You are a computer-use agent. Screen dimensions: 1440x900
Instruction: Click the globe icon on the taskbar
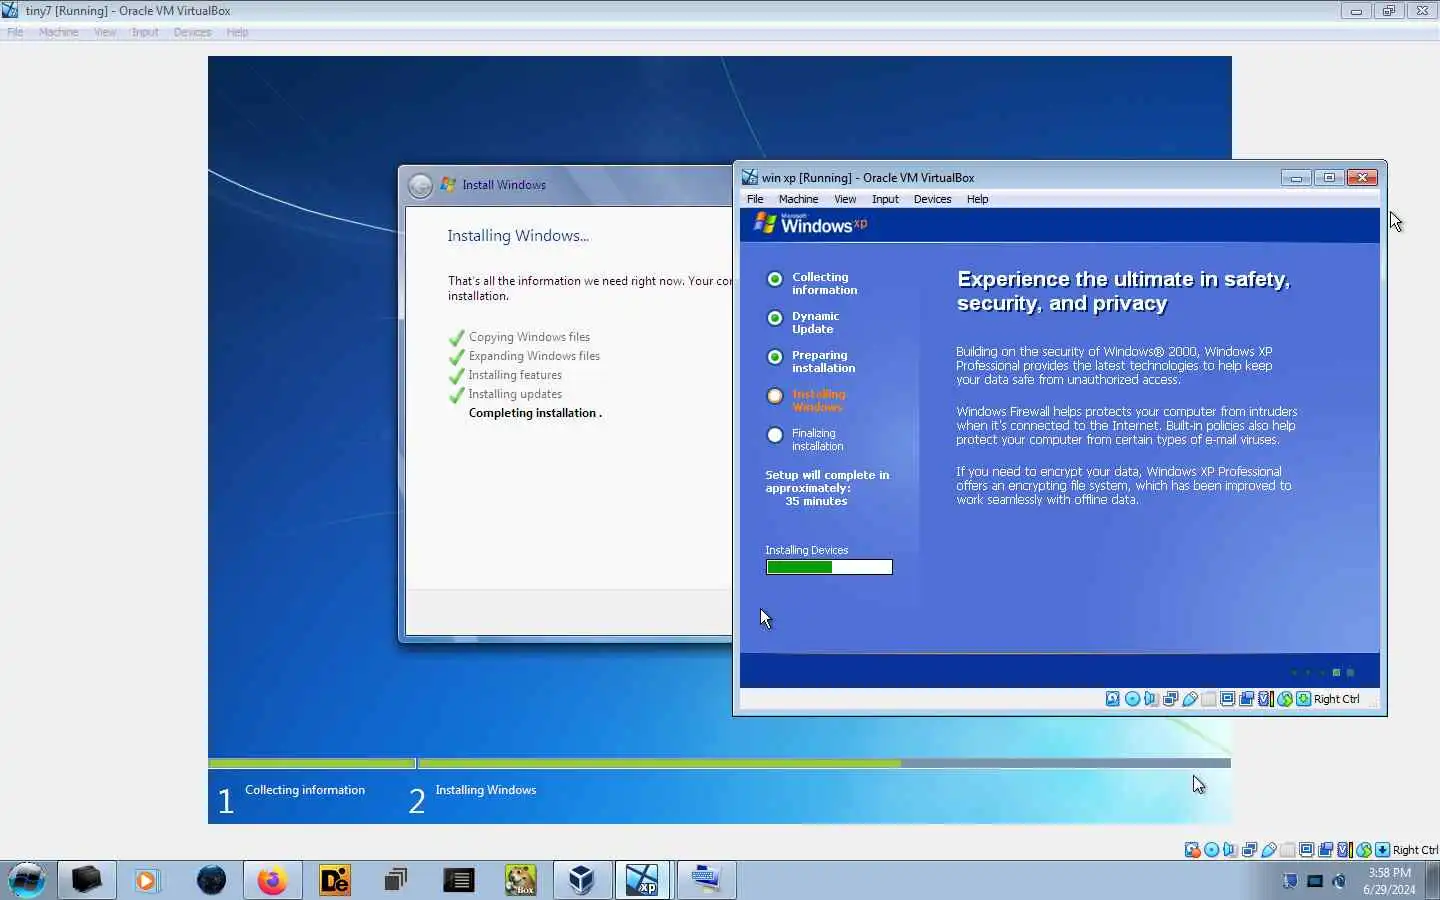(210, 880)
